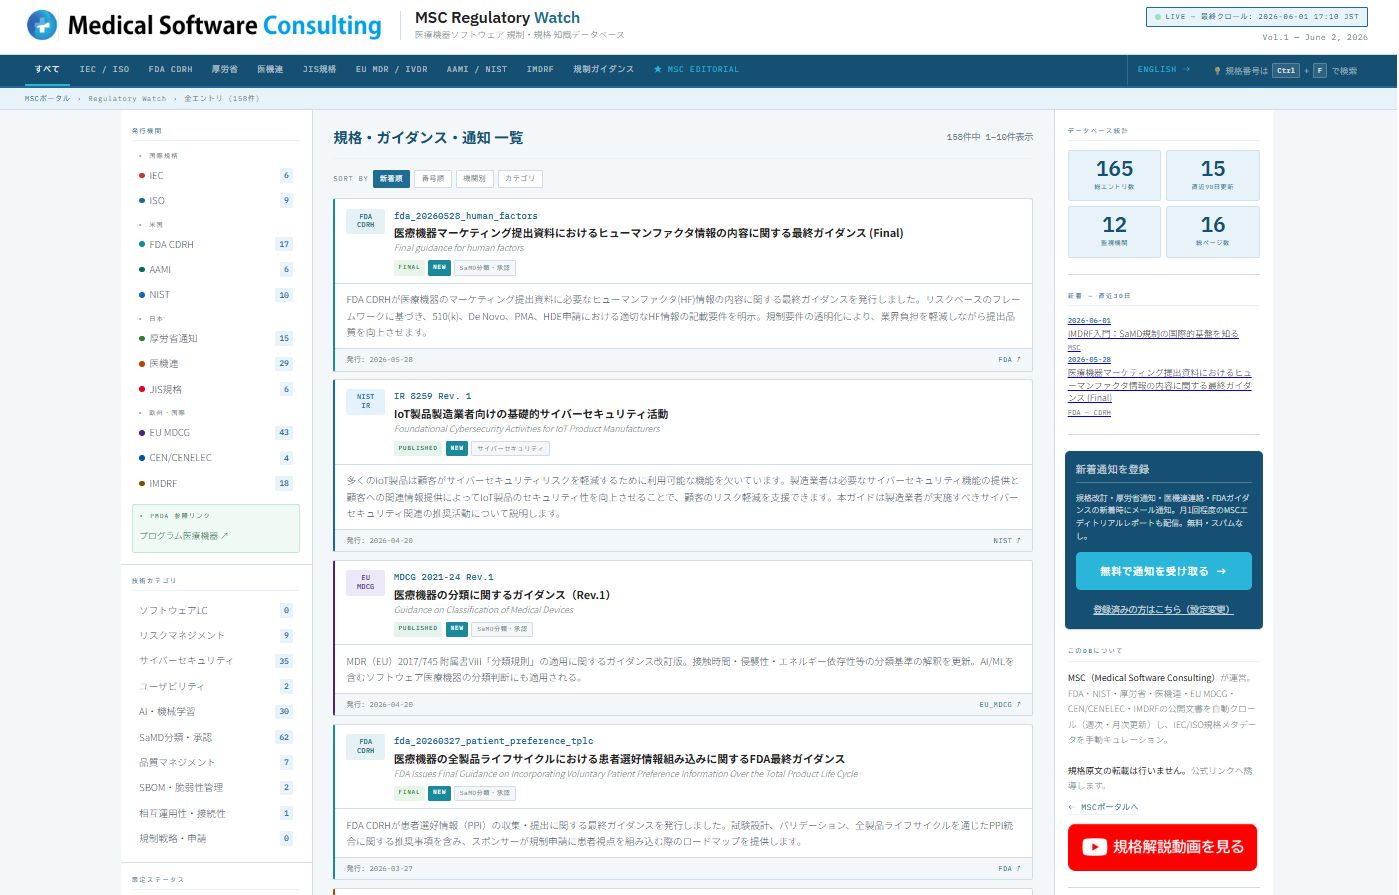Screen dimensions: 1399x895
Task: Filter by the CEN/CENELEC issuer
Action: (215, 458)
